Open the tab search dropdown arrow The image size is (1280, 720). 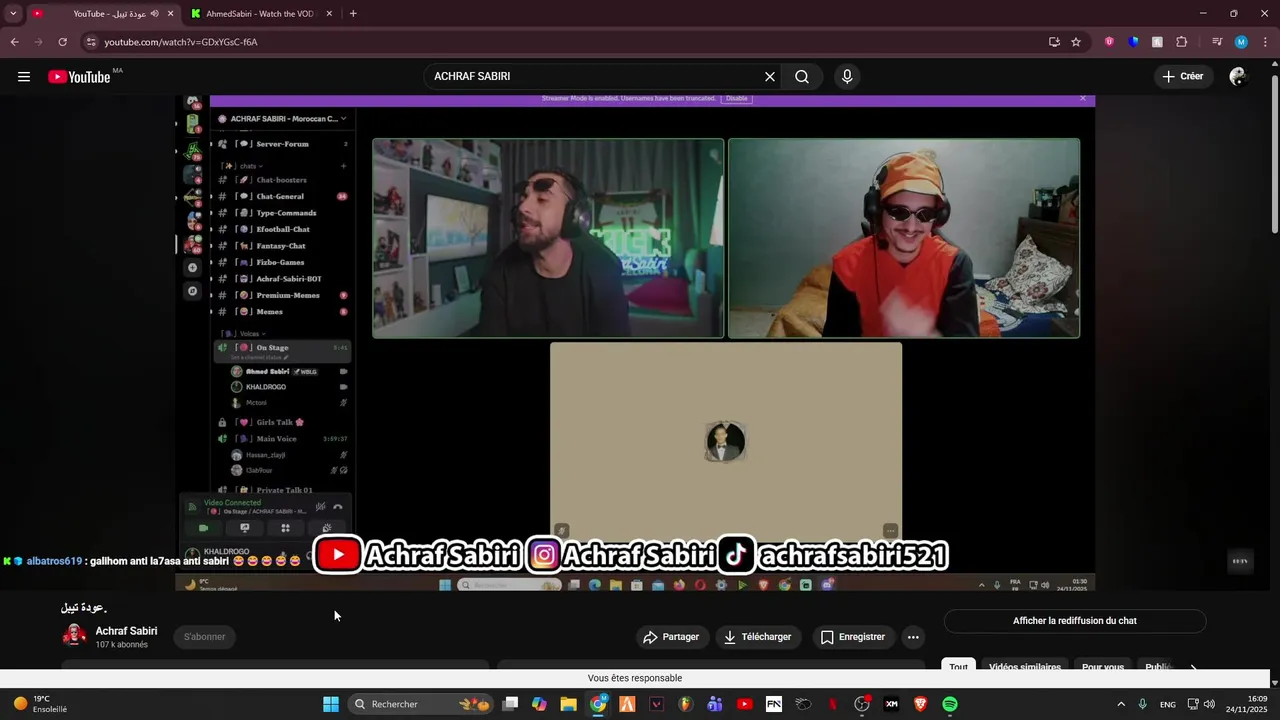13,14
